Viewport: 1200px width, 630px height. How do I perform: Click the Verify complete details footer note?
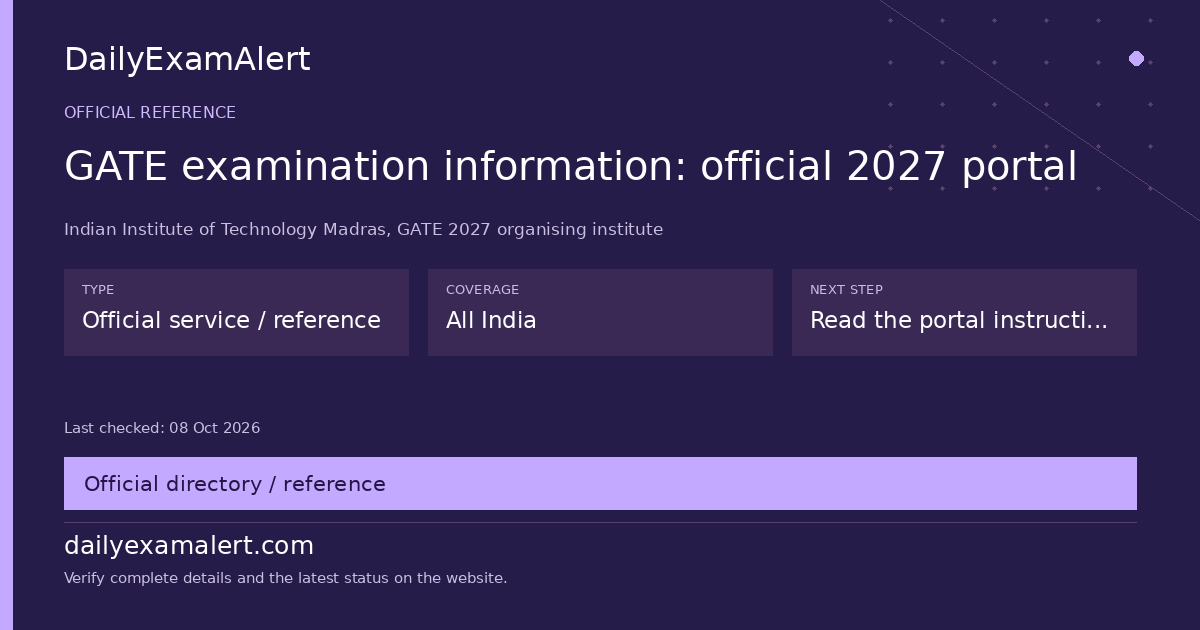[285, 578]
